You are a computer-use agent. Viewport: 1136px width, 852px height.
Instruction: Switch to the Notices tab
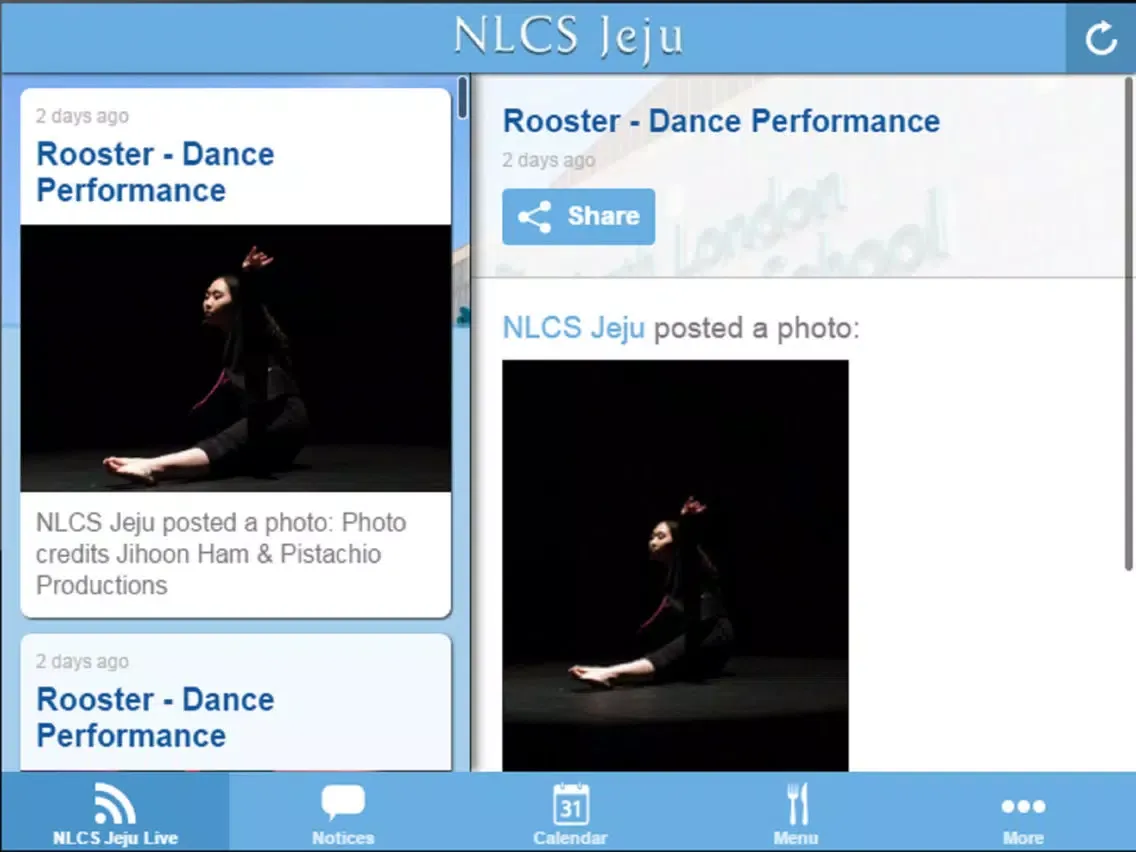[343, 811]
